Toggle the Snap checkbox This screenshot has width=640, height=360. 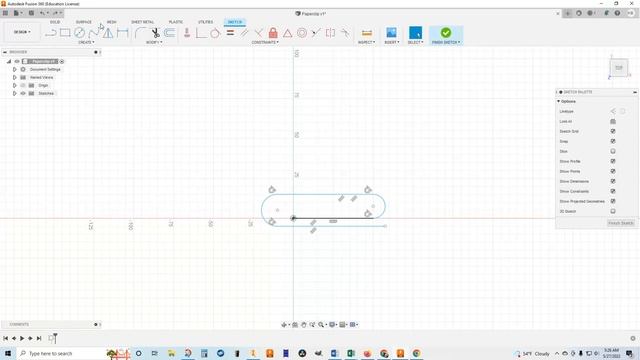pos(613,141)
